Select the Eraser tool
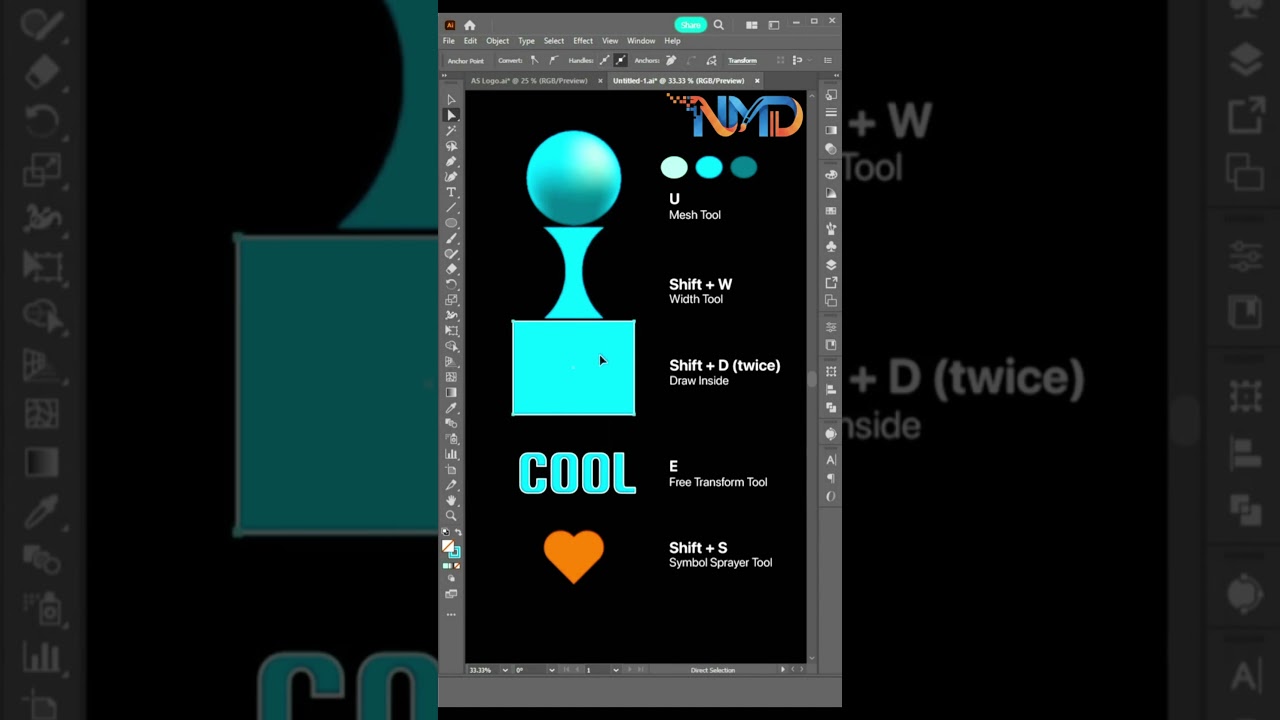The width and height of the screenshot is (1280, 720). point(451,269)
